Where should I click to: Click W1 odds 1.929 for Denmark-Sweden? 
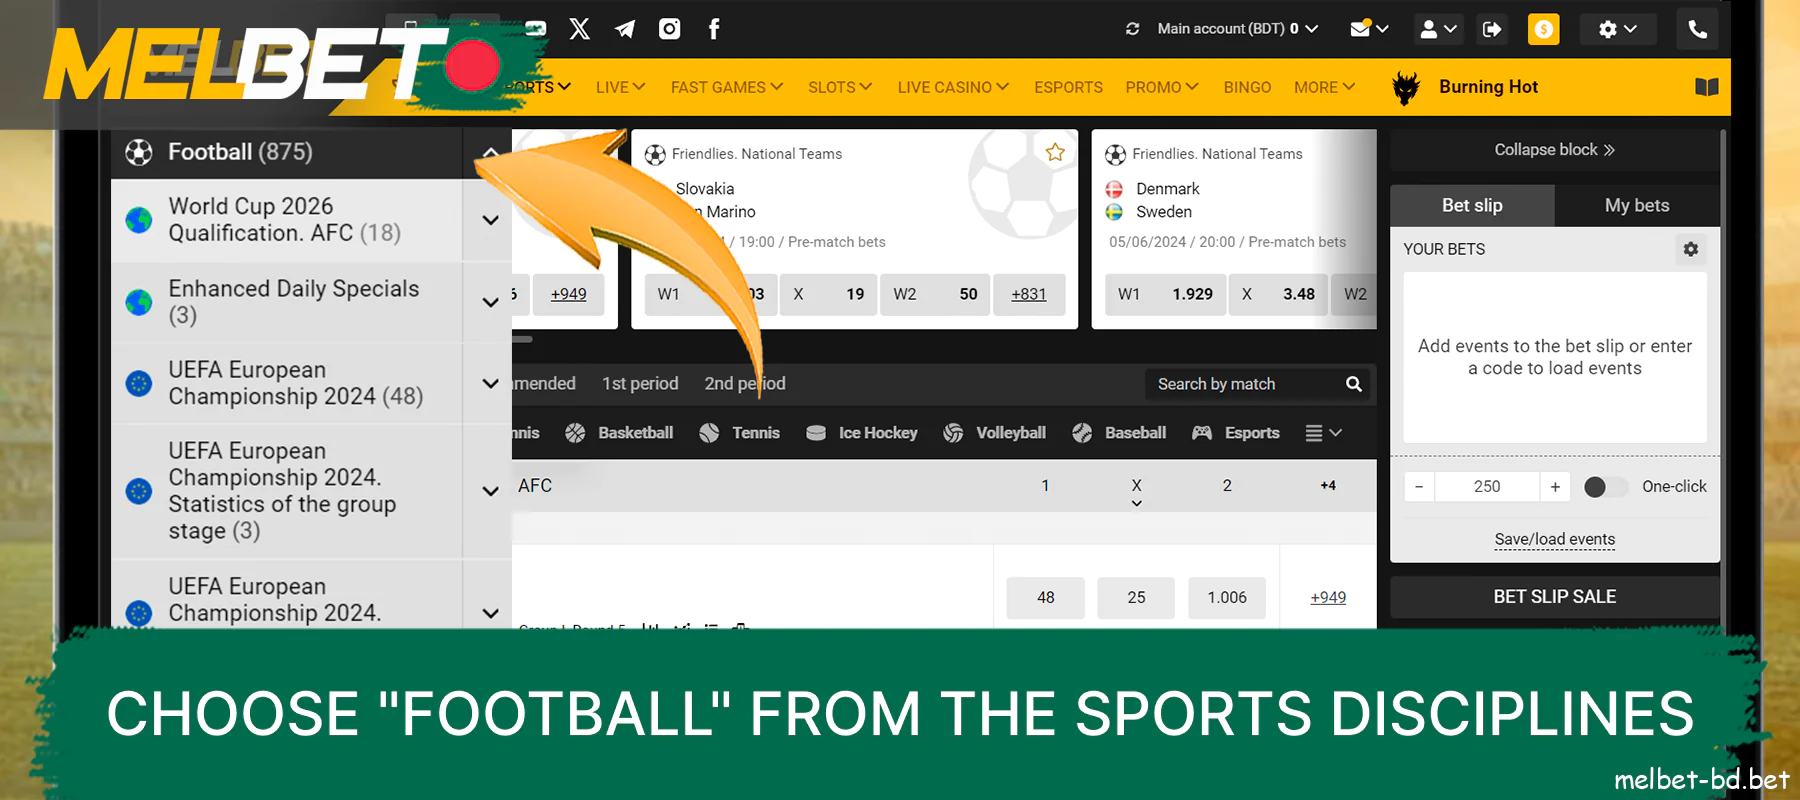point(1165,294)
